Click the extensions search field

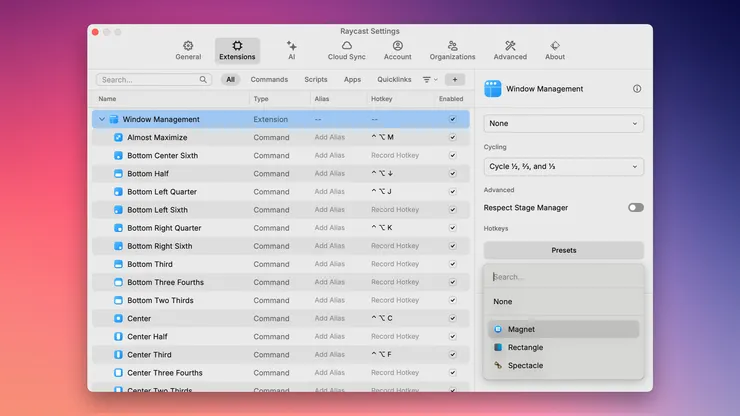point(154,80)
